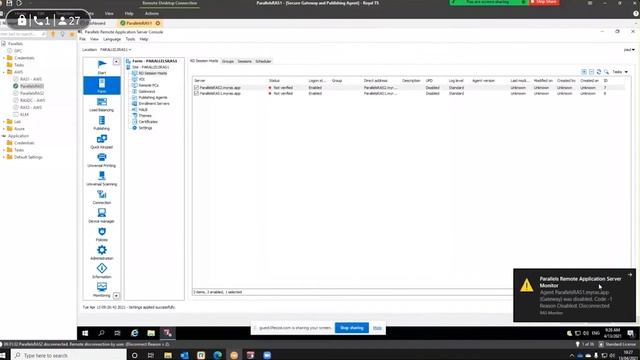Image resolution: width=640 pixels, height=360 pixels.
Task: Select Settings node in farm tree
Action: click(x=145, y=128)
